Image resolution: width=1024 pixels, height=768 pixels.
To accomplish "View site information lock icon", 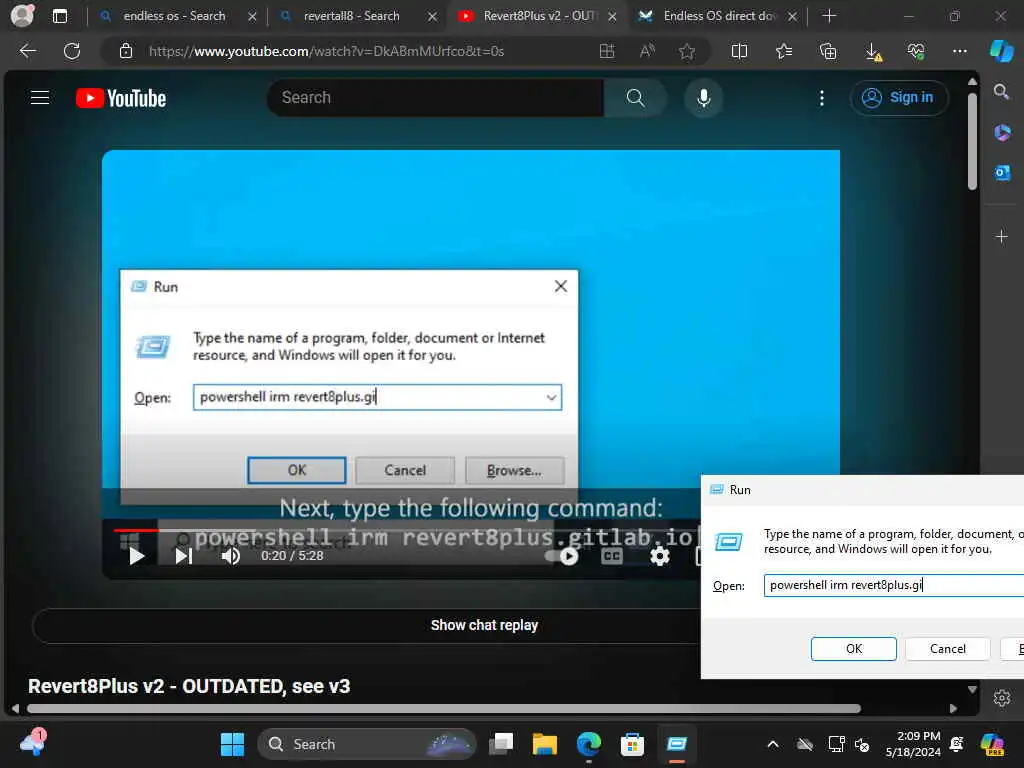I will pyautogui.click(x=126, y=51).
